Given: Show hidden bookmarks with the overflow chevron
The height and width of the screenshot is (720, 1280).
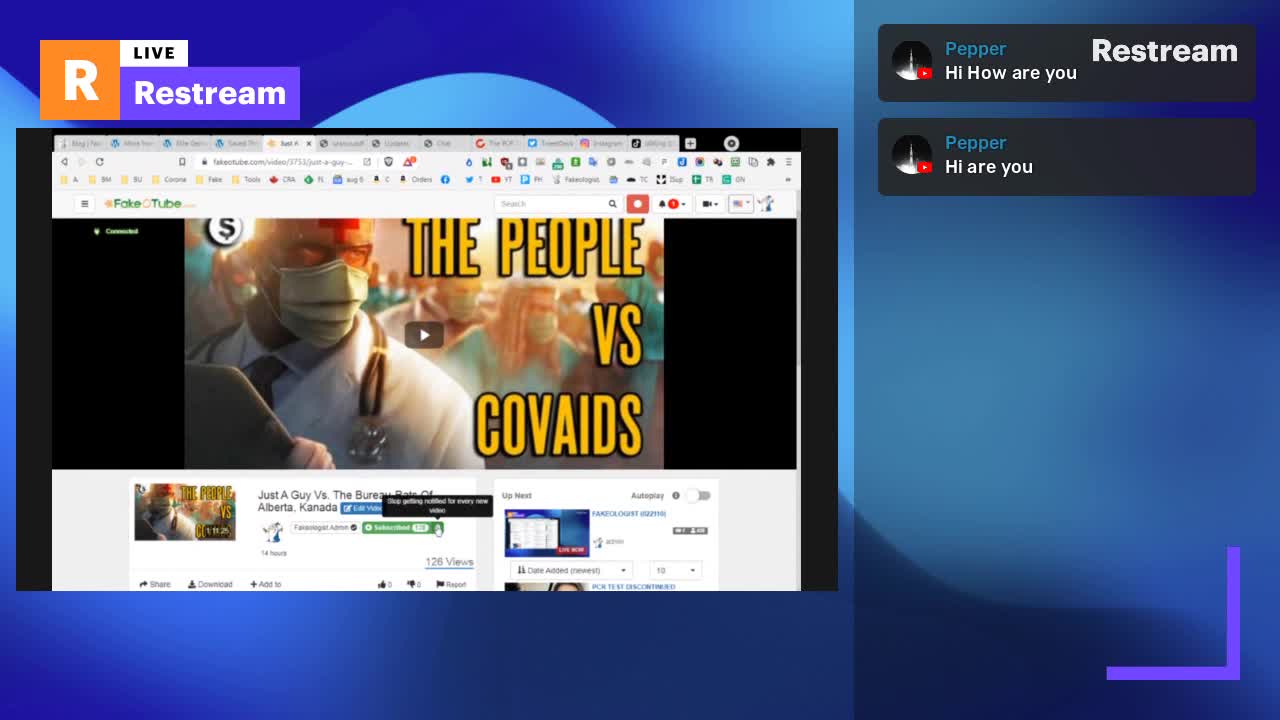Looking at the screenshot, I should (x=788, y=180).
